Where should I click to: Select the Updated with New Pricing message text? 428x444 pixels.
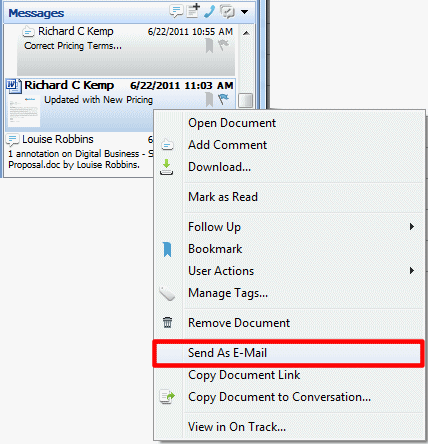tap(99, 100)
